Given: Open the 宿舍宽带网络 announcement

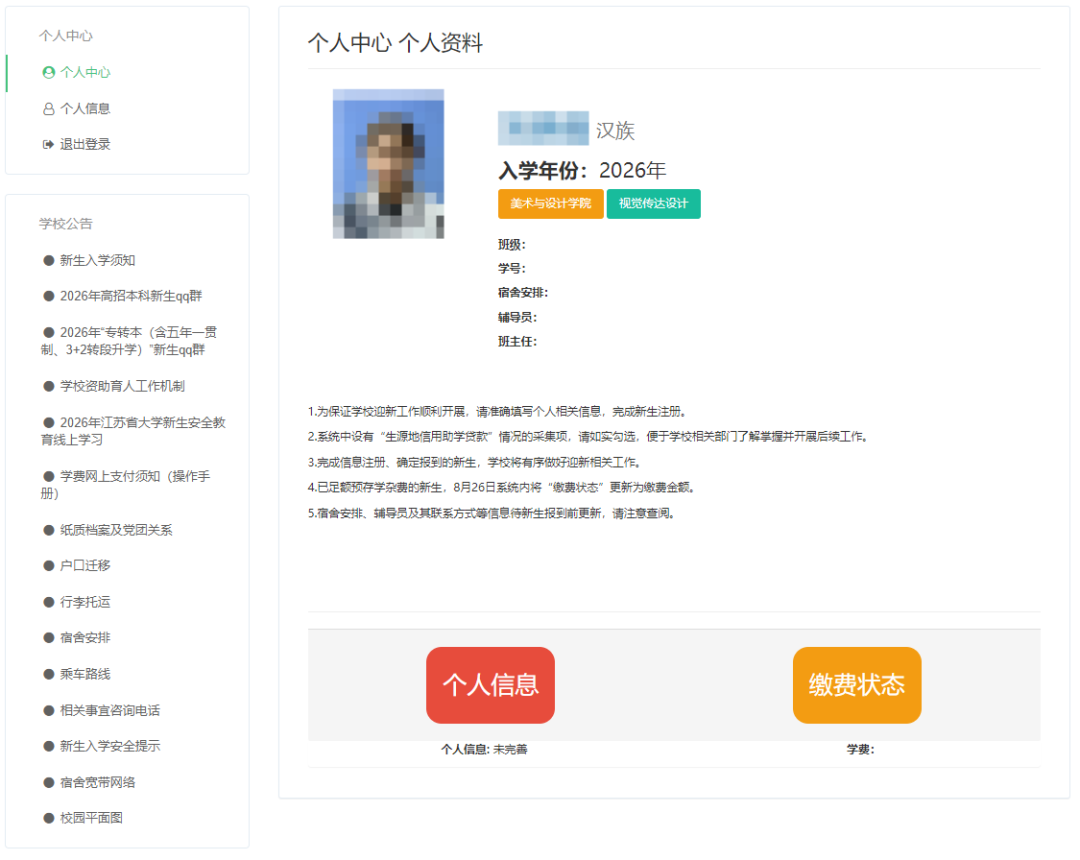Looking at the screenshot, I should [x=98, y=782].
